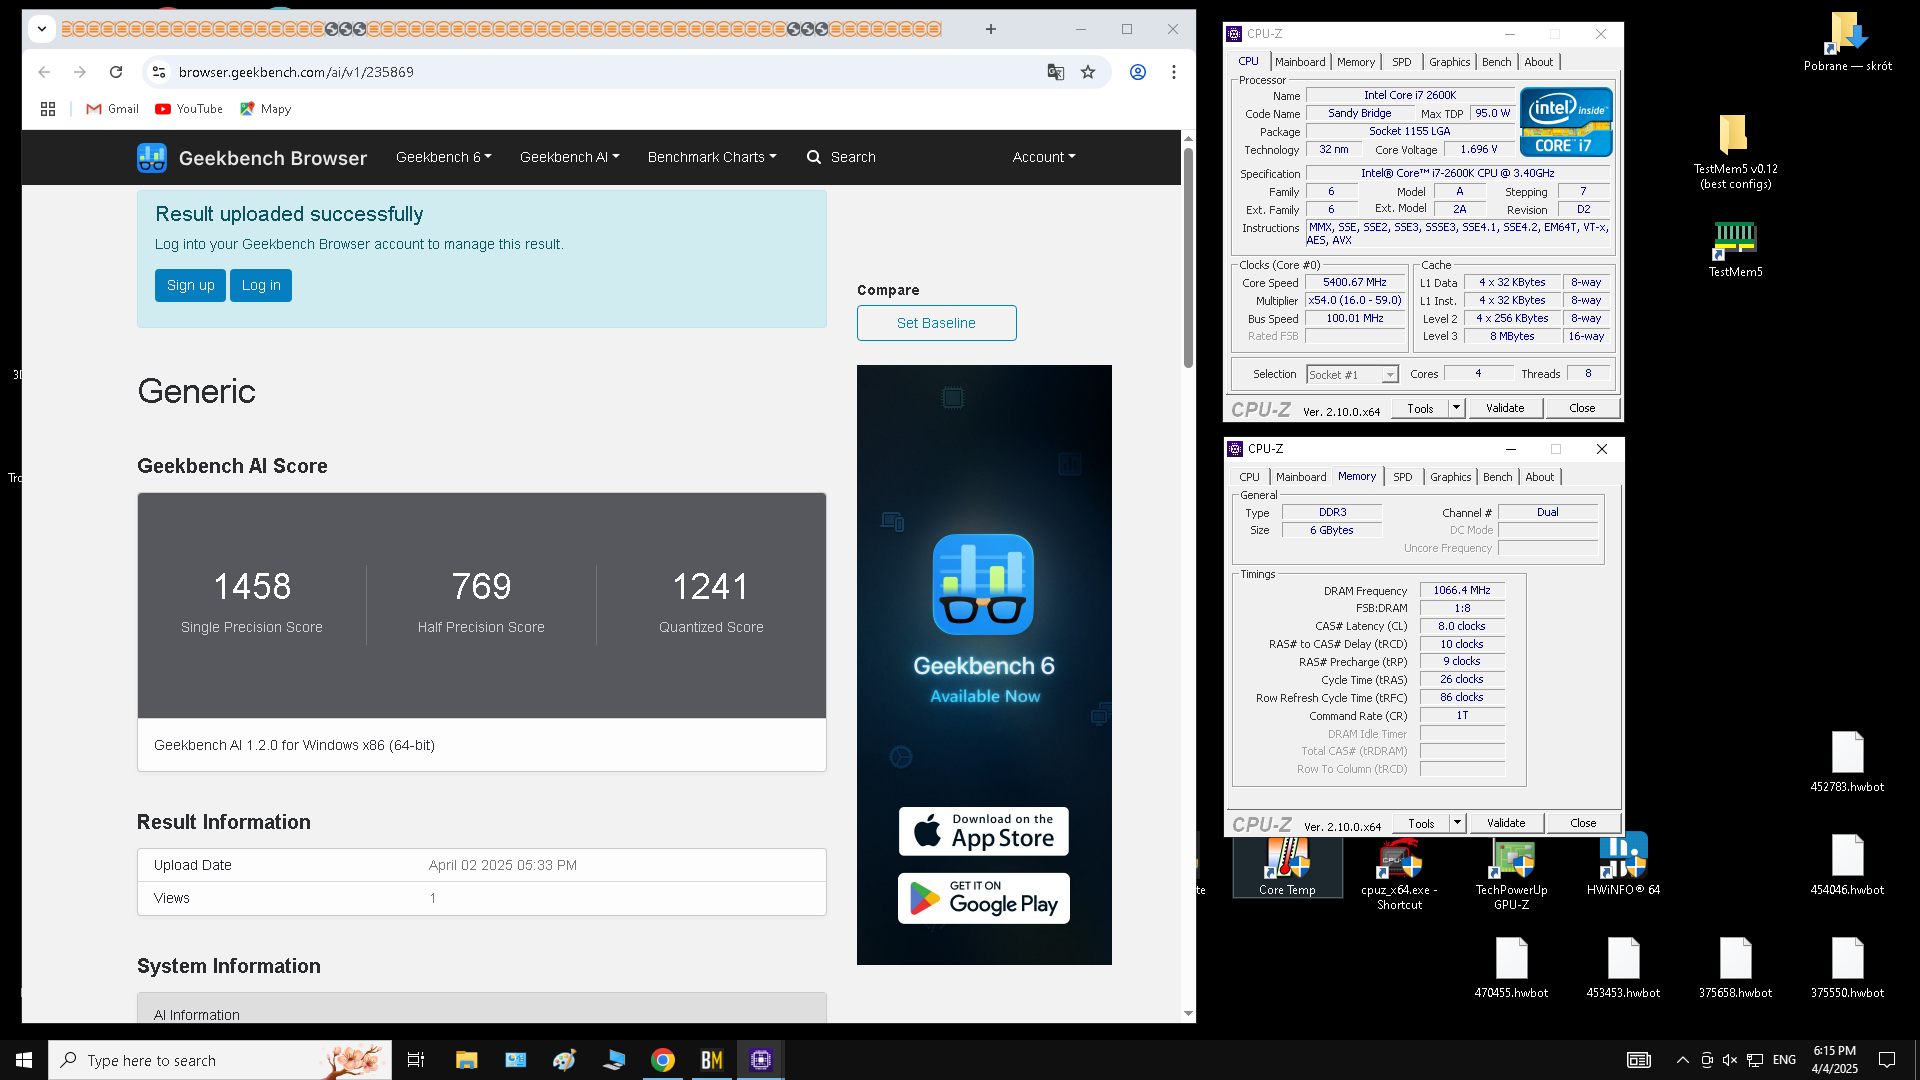Open About tab in lower CPU-Z

(1540, 477)
